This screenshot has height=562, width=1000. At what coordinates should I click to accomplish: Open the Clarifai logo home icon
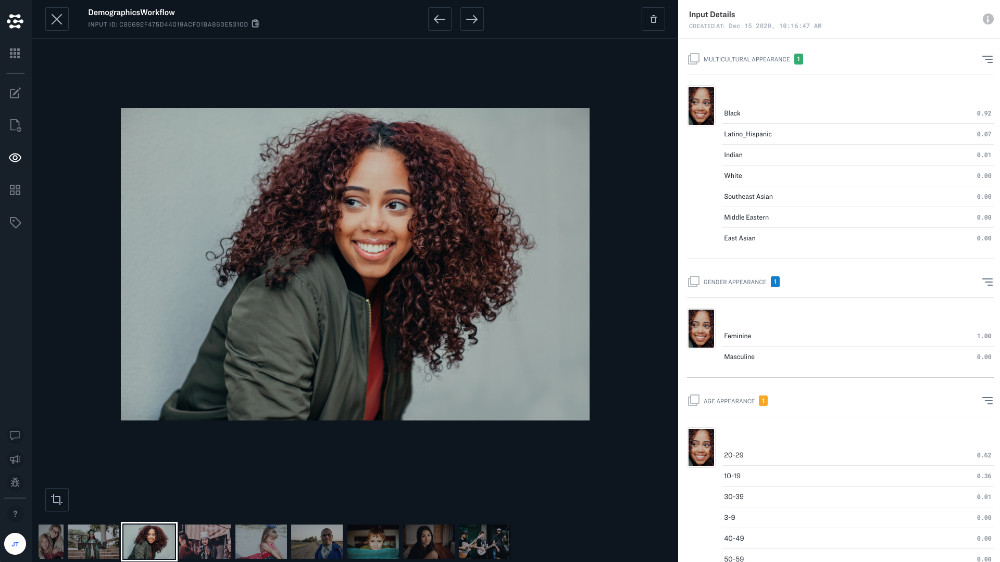(15, 20)
